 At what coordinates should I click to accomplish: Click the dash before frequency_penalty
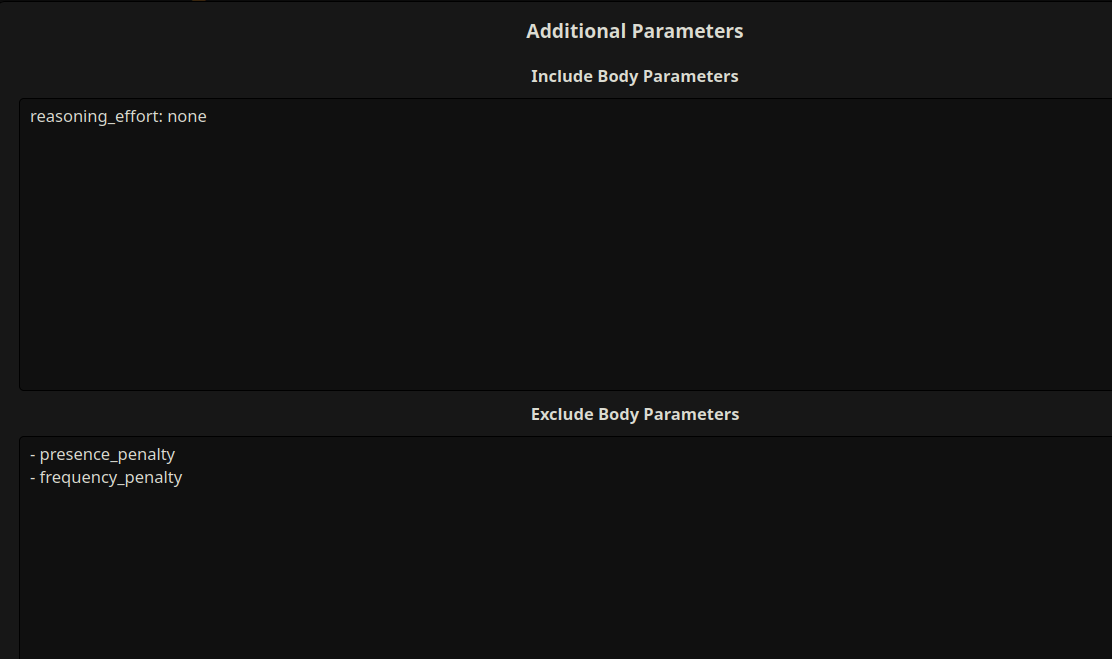33,478
